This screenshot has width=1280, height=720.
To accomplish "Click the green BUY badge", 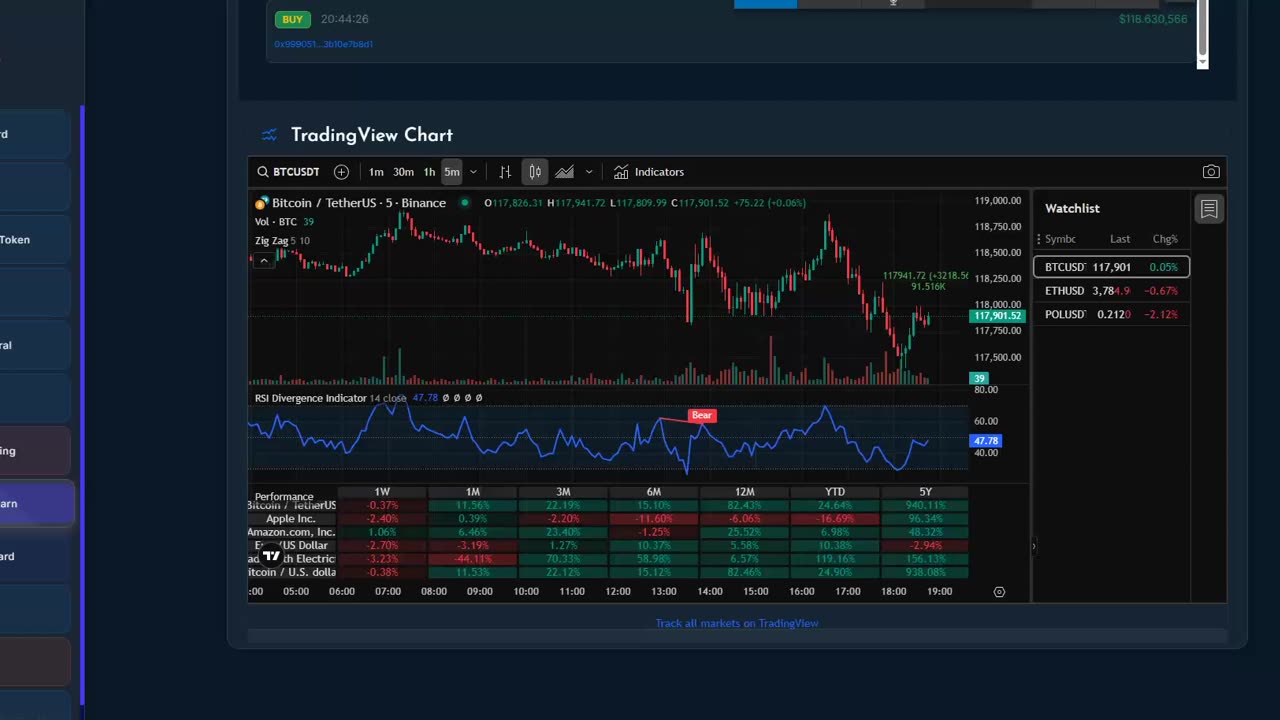I will pyautogui.click(x=292, y=19).
